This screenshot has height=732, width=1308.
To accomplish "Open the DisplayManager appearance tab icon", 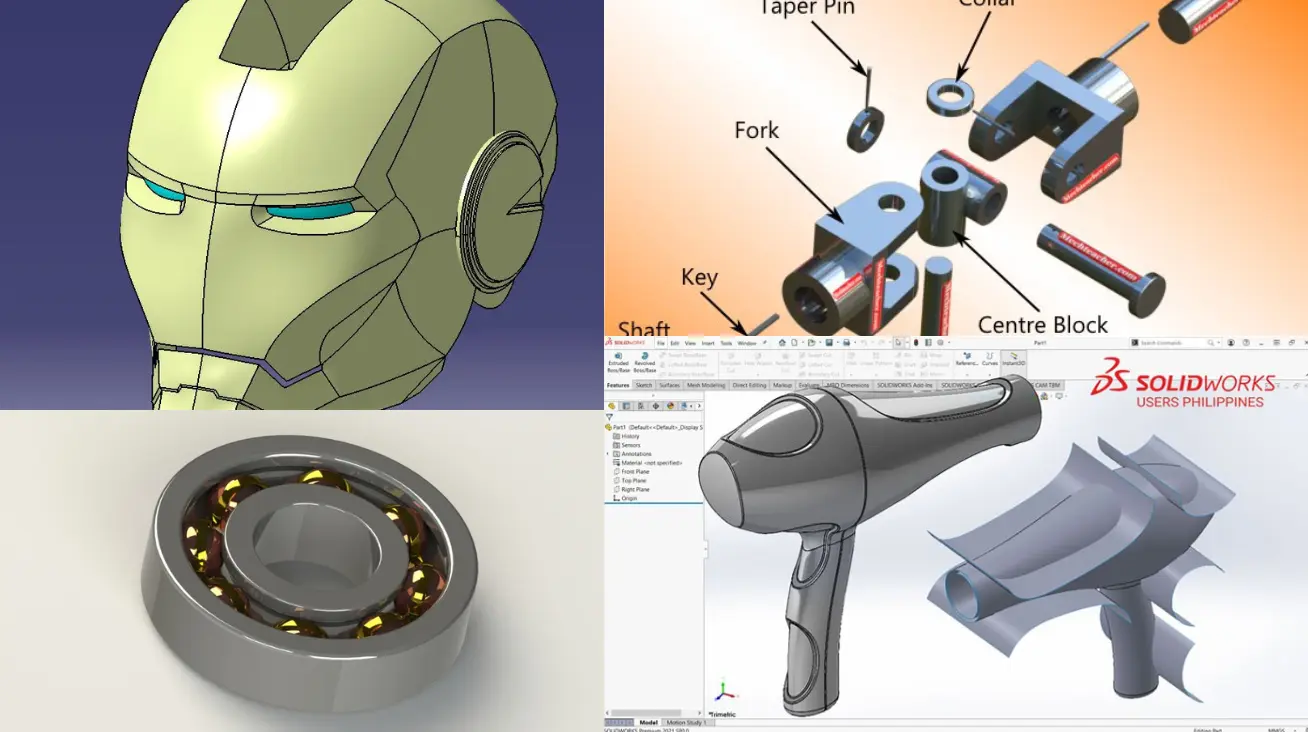I will (x=672, y=406).
